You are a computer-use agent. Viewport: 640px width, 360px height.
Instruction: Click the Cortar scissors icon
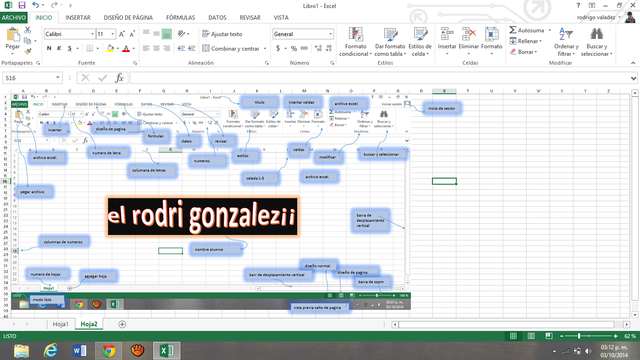pos(28,30)
